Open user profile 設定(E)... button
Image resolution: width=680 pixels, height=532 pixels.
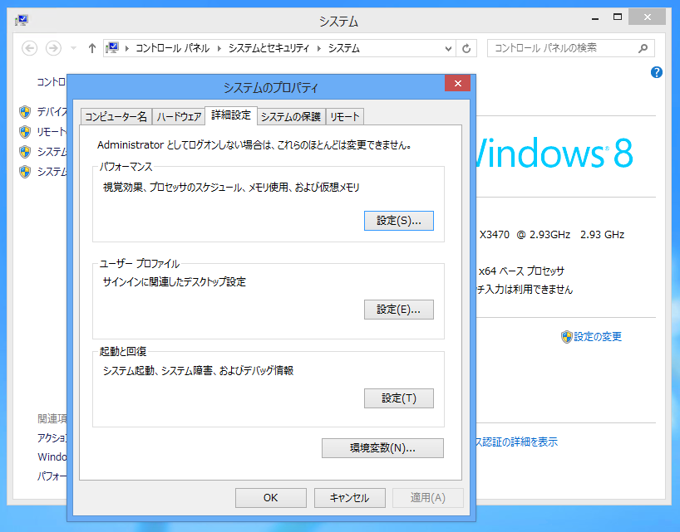[x=399, y=310]
